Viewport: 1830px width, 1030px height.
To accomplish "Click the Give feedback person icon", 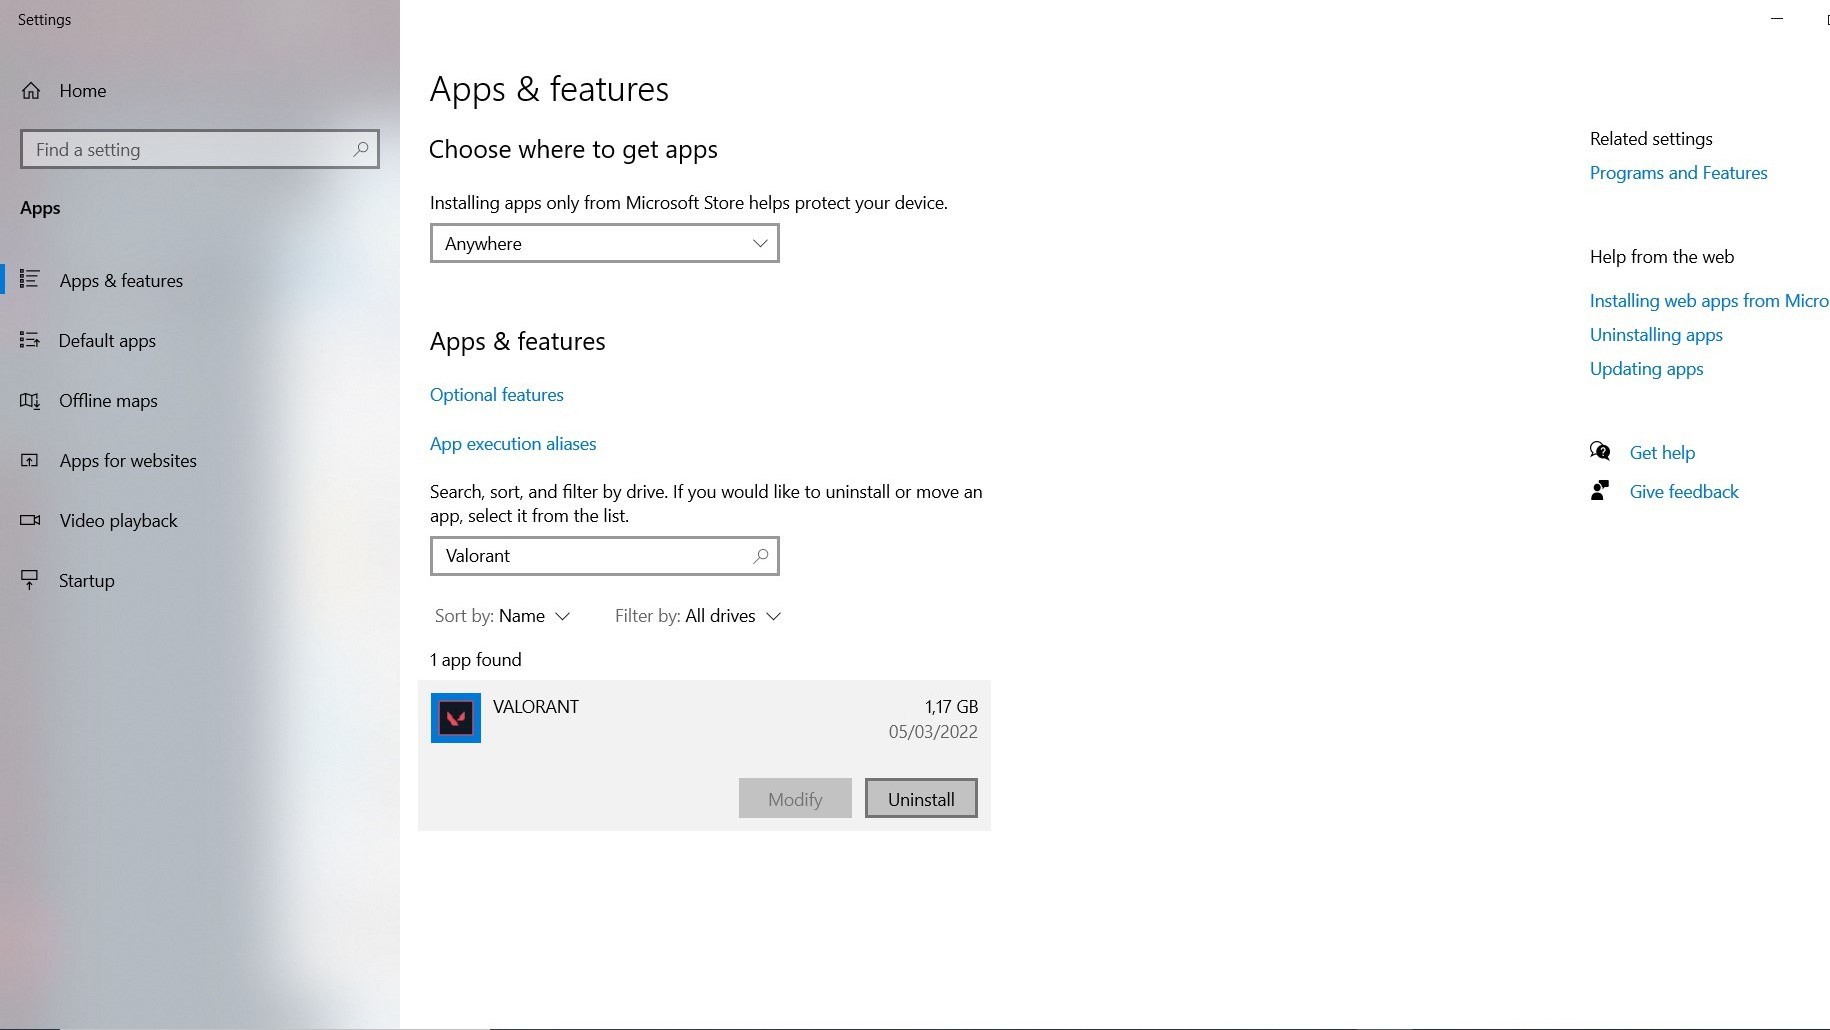I will (1600, 490).
